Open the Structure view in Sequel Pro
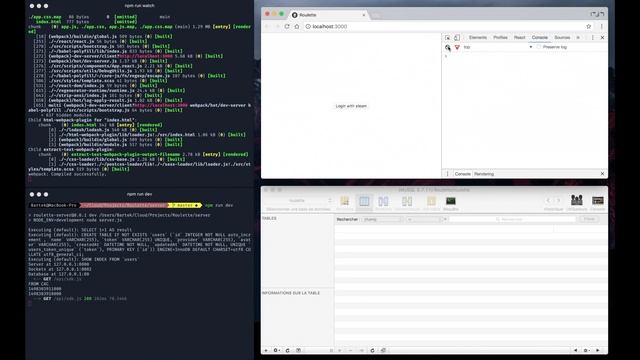This screenshot has width=640, height=360. click(344, 202)
